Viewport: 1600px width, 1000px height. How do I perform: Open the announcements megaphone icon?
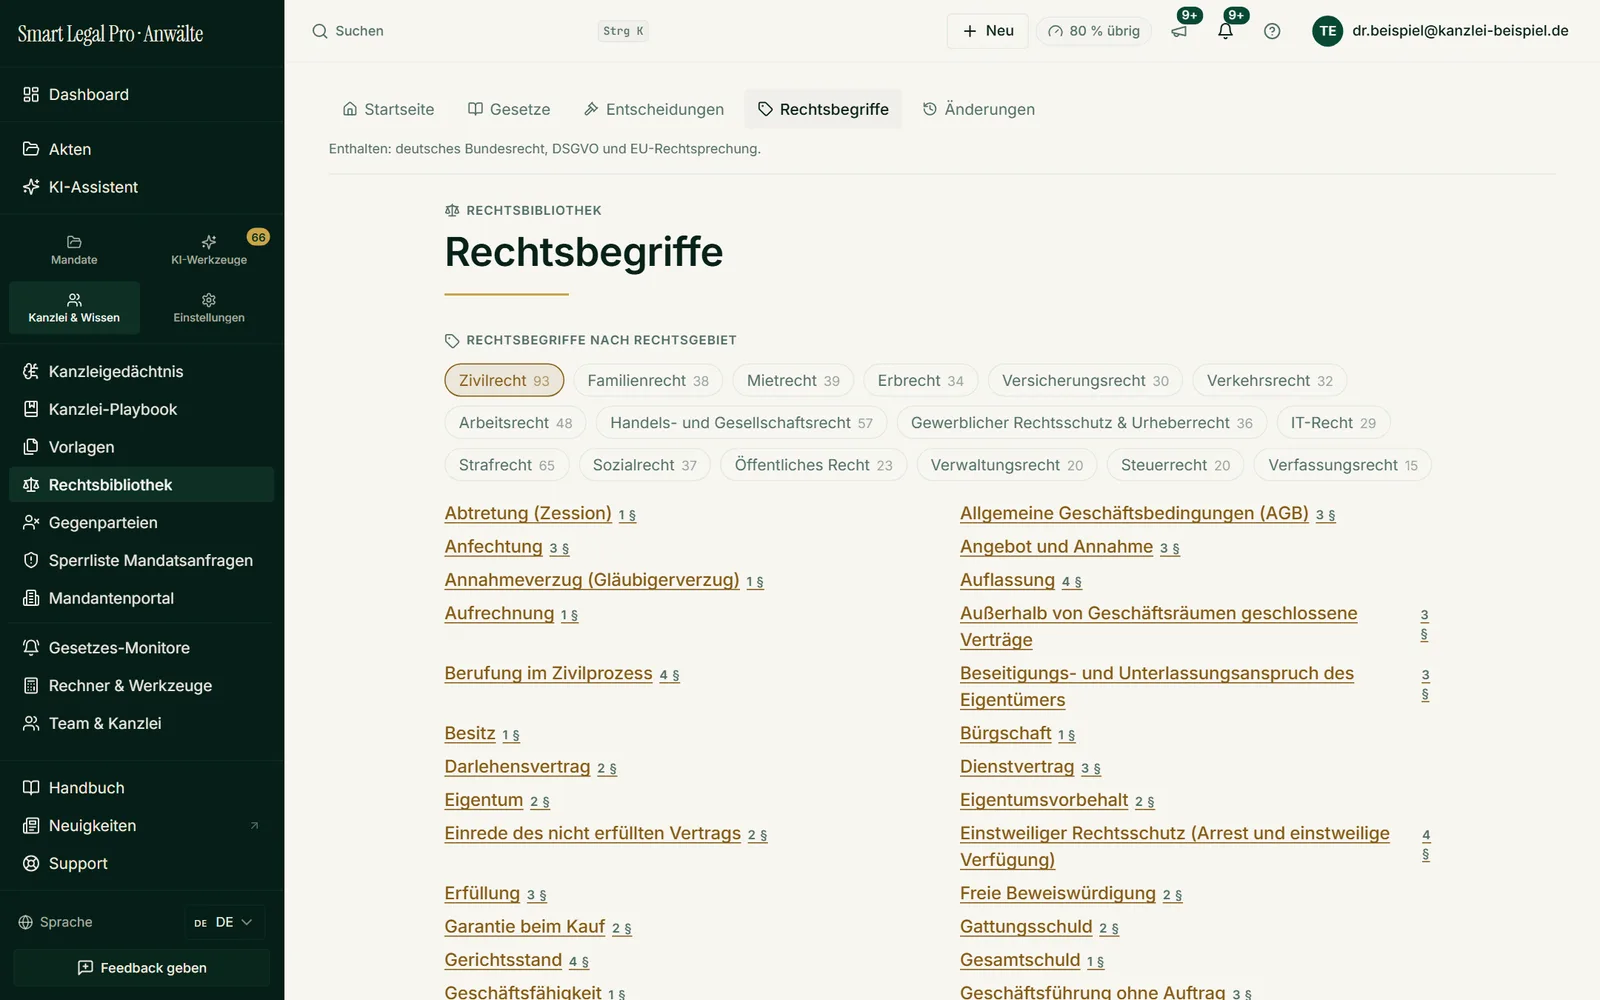(x=1179, y=31)
